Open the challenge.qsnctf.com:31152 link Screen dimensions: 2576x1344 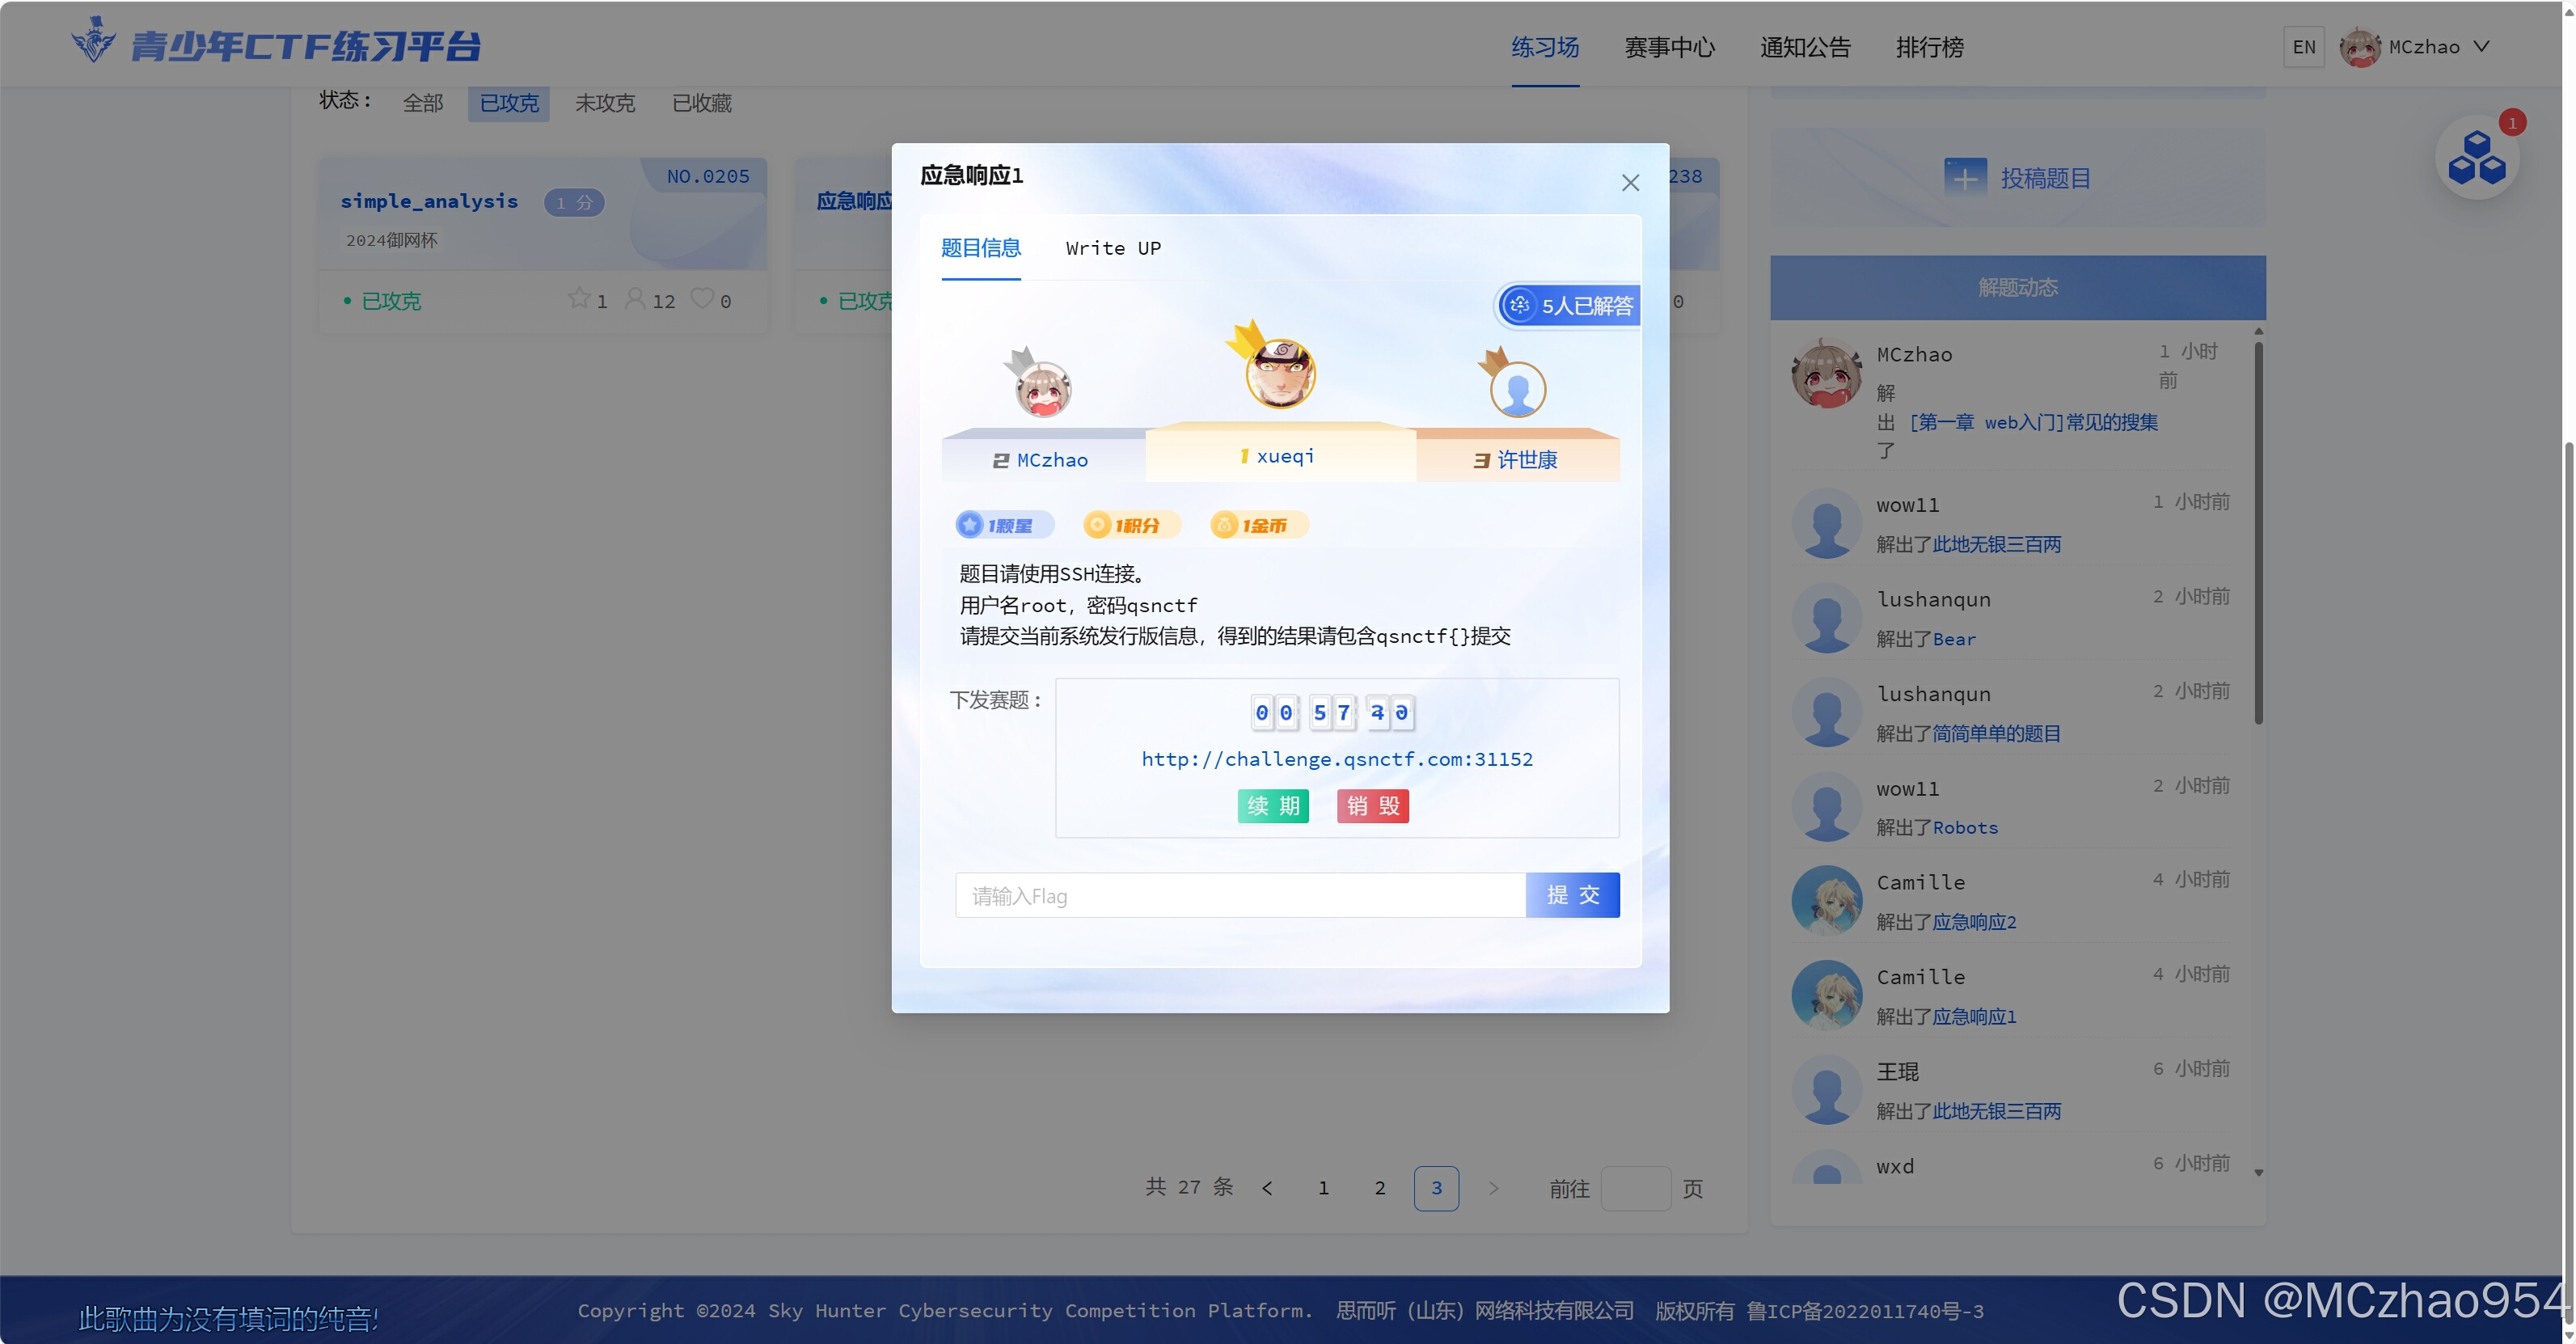(1336, 759)
